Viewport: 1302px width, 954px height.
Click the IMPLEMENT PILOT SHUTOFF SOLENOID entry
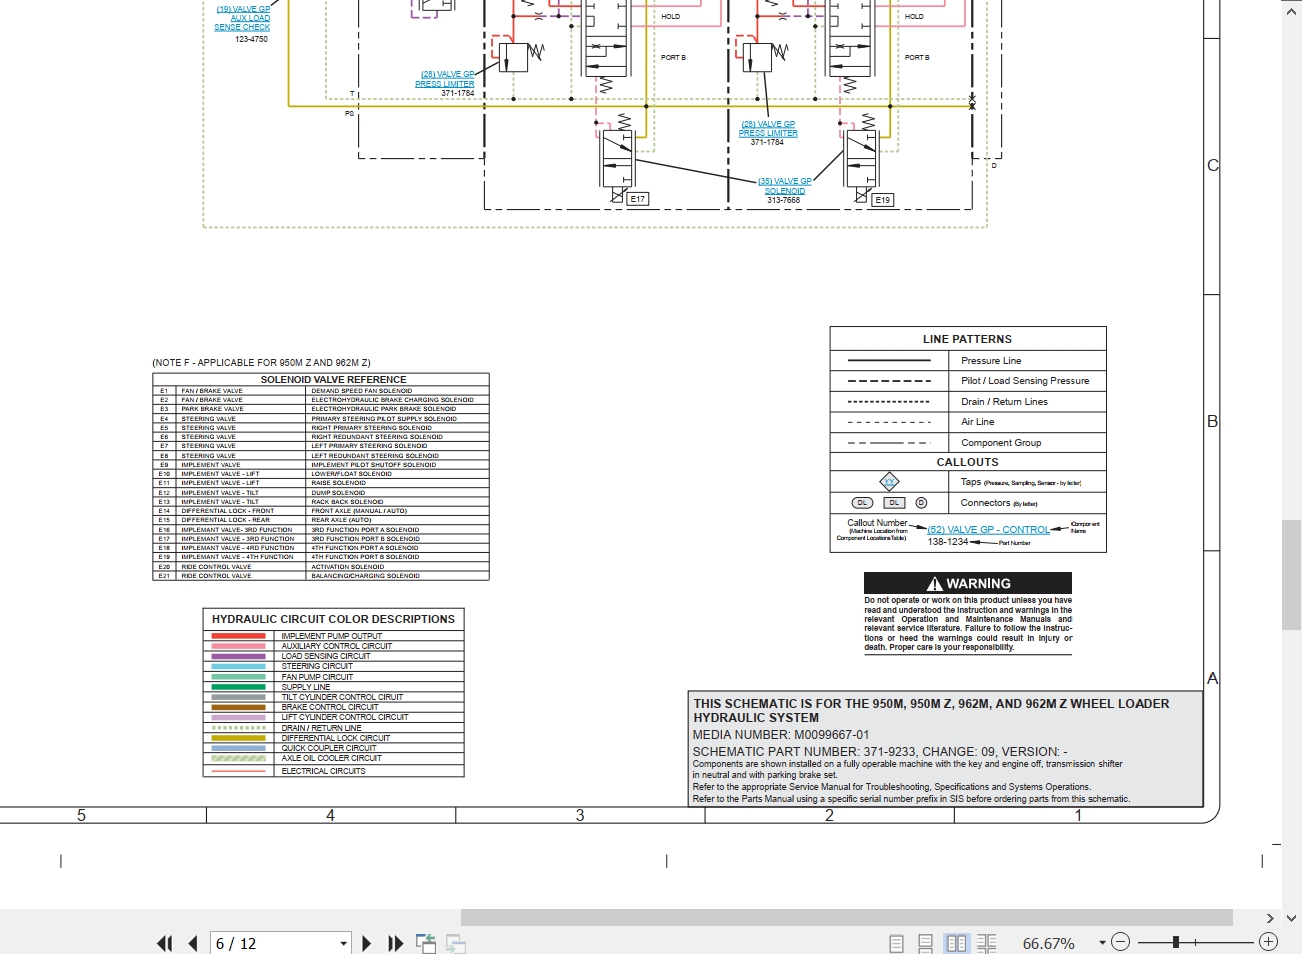click(x=374, y=465)
